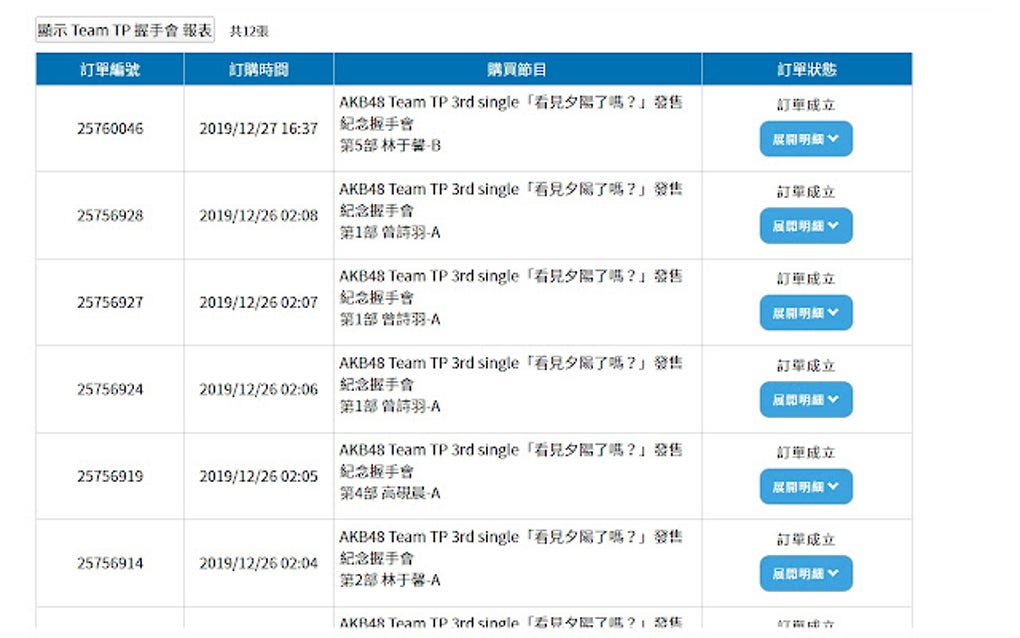Viewport: 1020px width, 638px height.
Task: Expand details for order 25756928
Action: pyautogui.click(x=806, y=226)
